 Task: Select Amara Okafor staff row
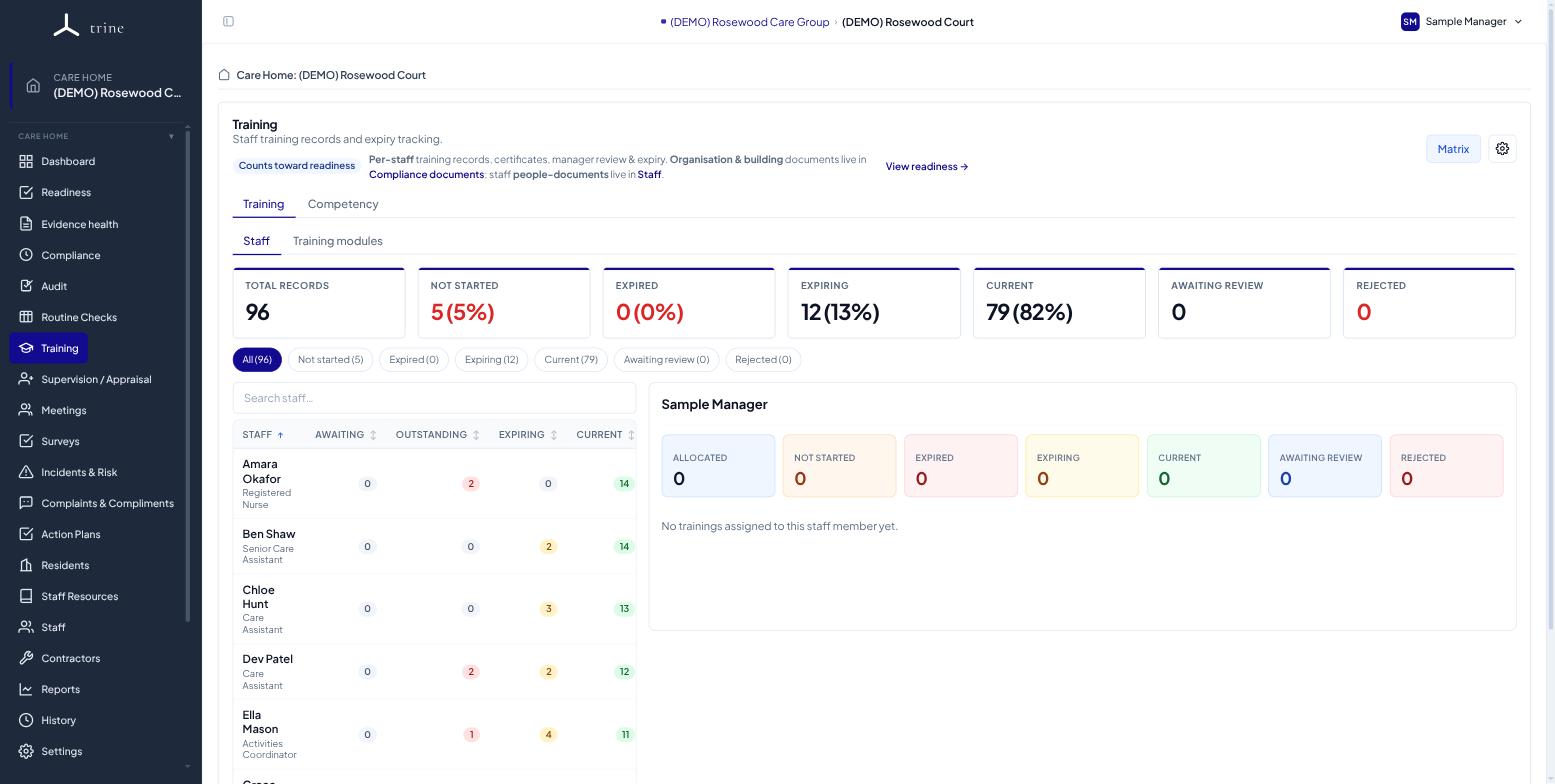(434, 484)
